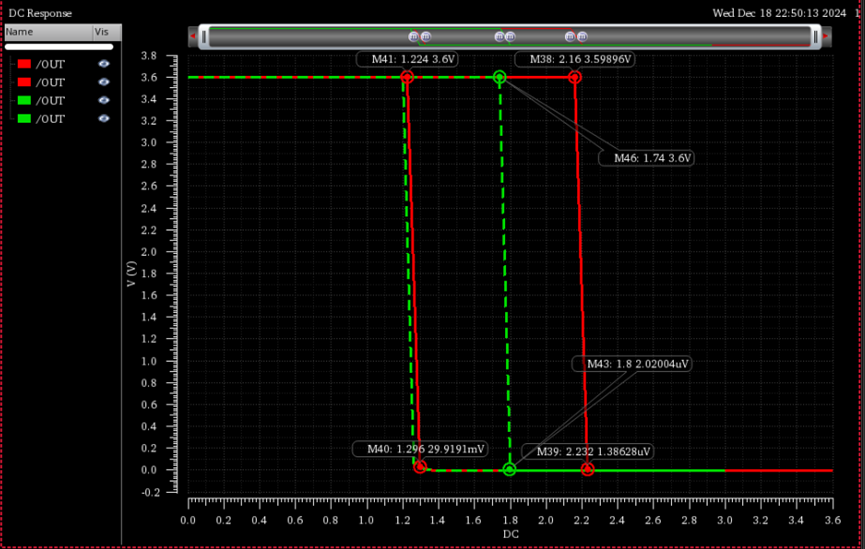865x549 pixels.
Task: Click red circle marker M40 near the 0V line
Action: (x=420, y=467)
